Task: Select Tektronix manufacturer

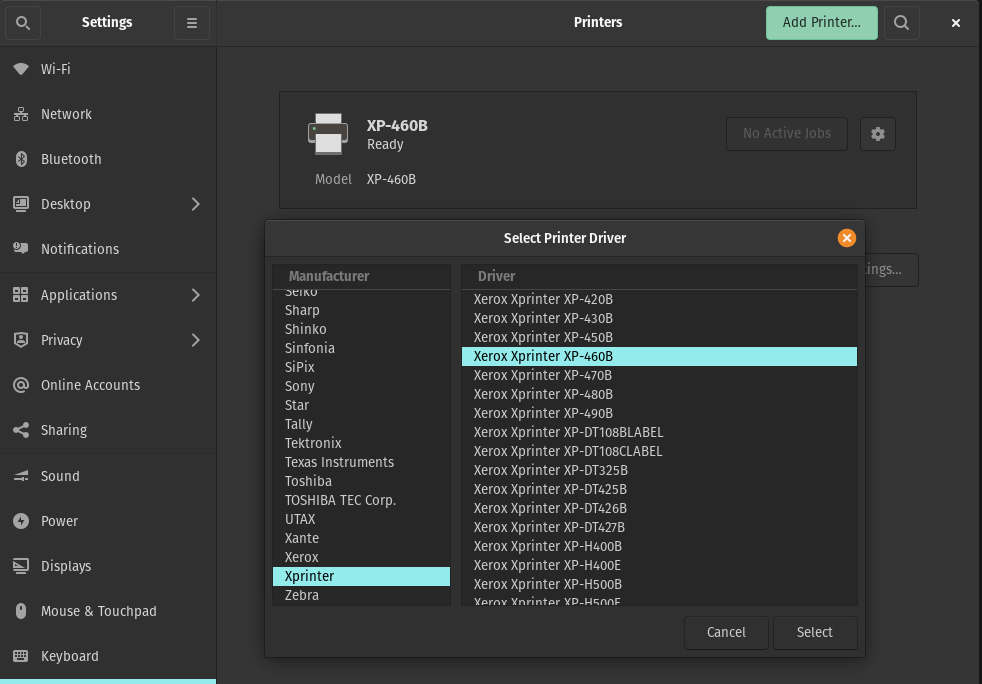Action: [x=361, y=443]
